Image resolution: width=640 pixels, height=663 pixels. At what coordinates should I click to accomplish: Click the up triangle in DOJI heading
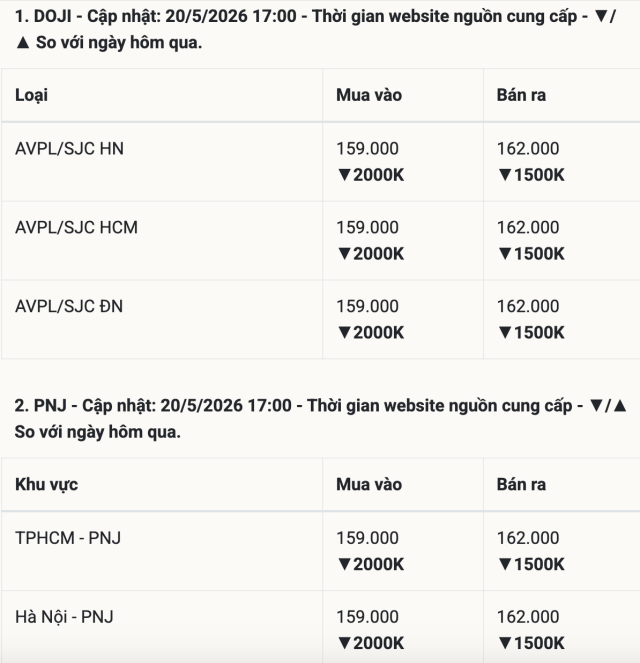(x=22, y=43)
